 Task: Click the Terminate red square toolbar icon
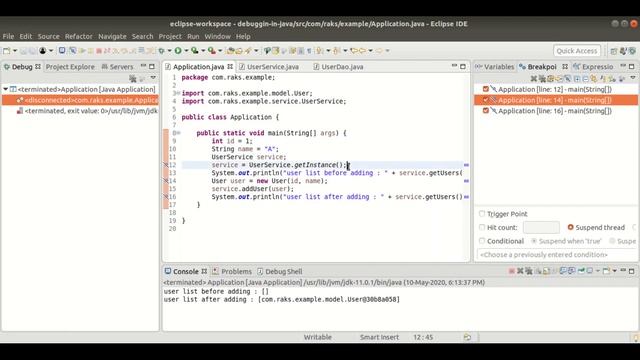99,51
